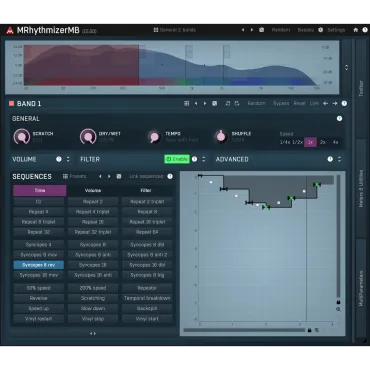Click the copy icon in Band 1 header
This screenshot has width=370, height=370.
point(237,104)
